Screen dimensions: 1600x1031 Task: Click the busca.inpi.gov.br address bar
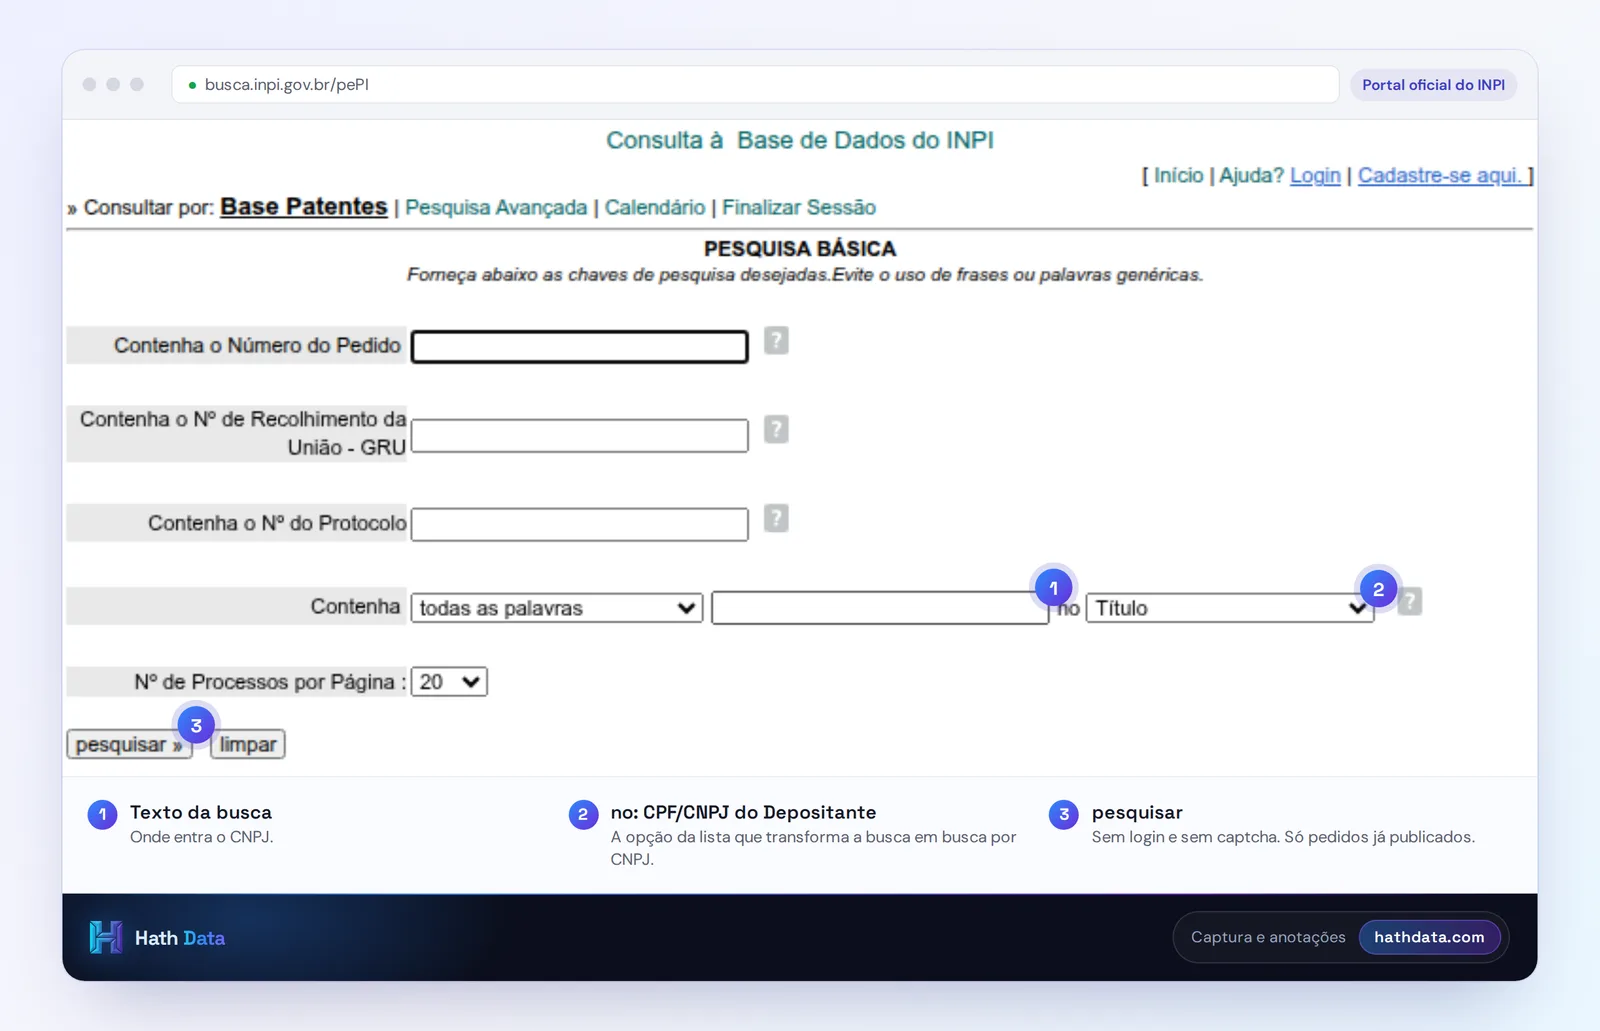(755, 85)
